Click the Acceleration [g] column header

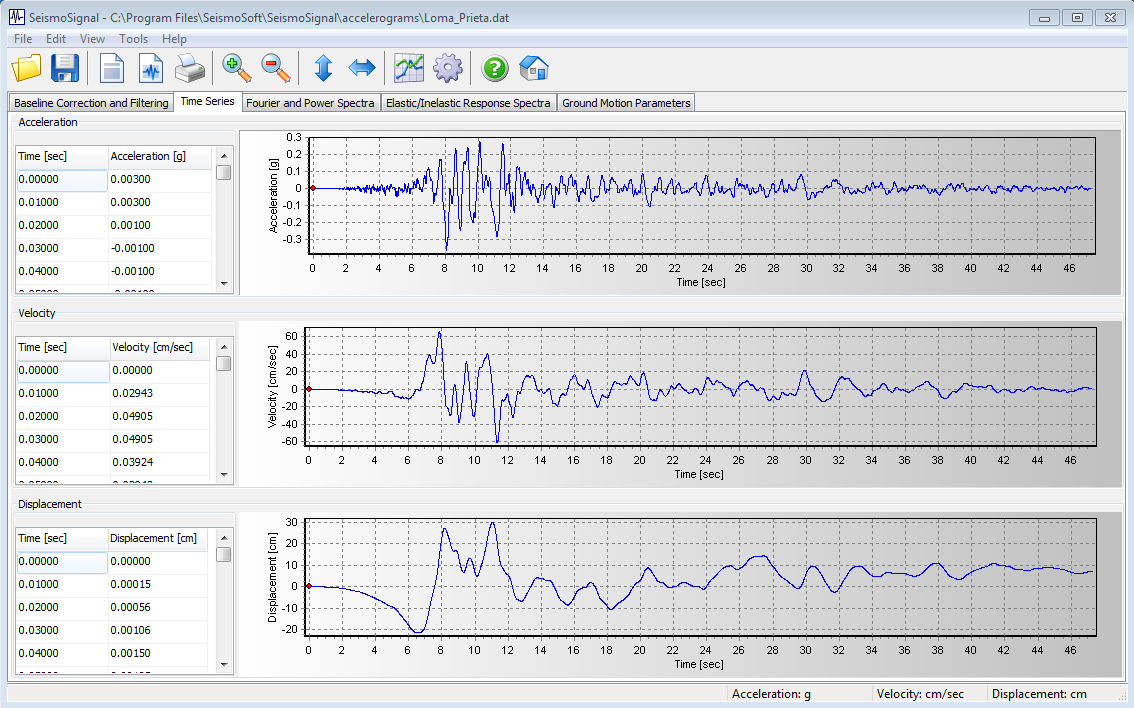point(160,157)
